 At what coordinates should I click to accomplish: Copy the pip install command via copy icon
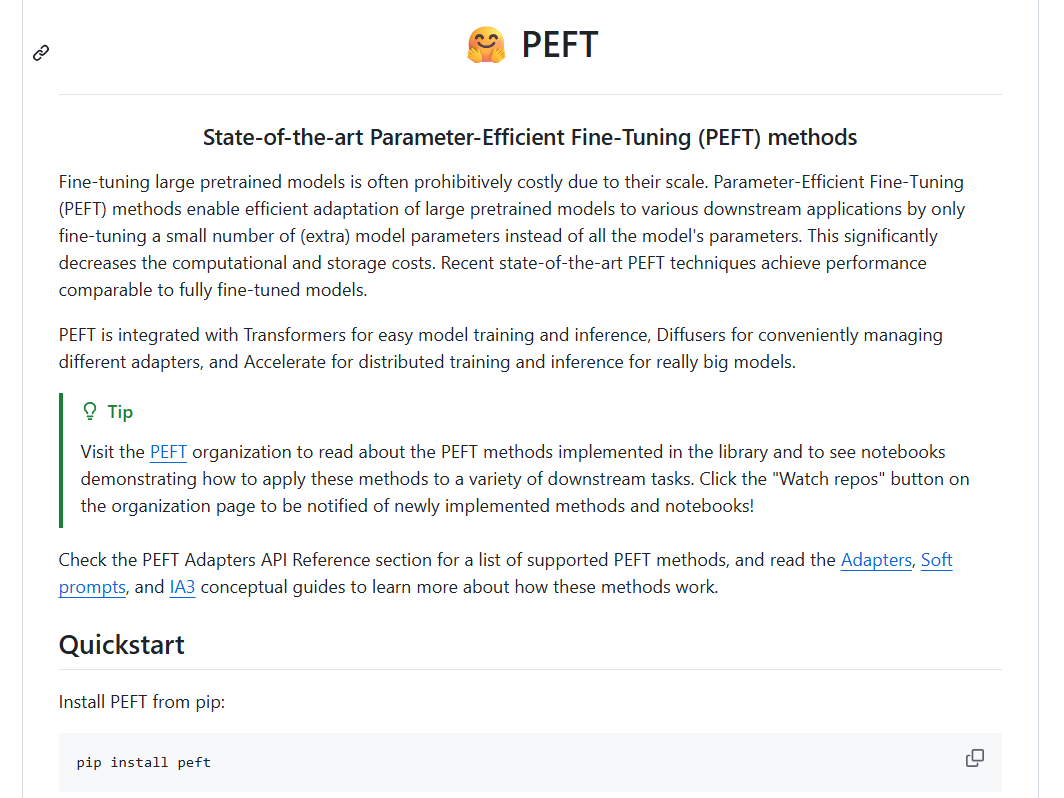pos(974,758)
